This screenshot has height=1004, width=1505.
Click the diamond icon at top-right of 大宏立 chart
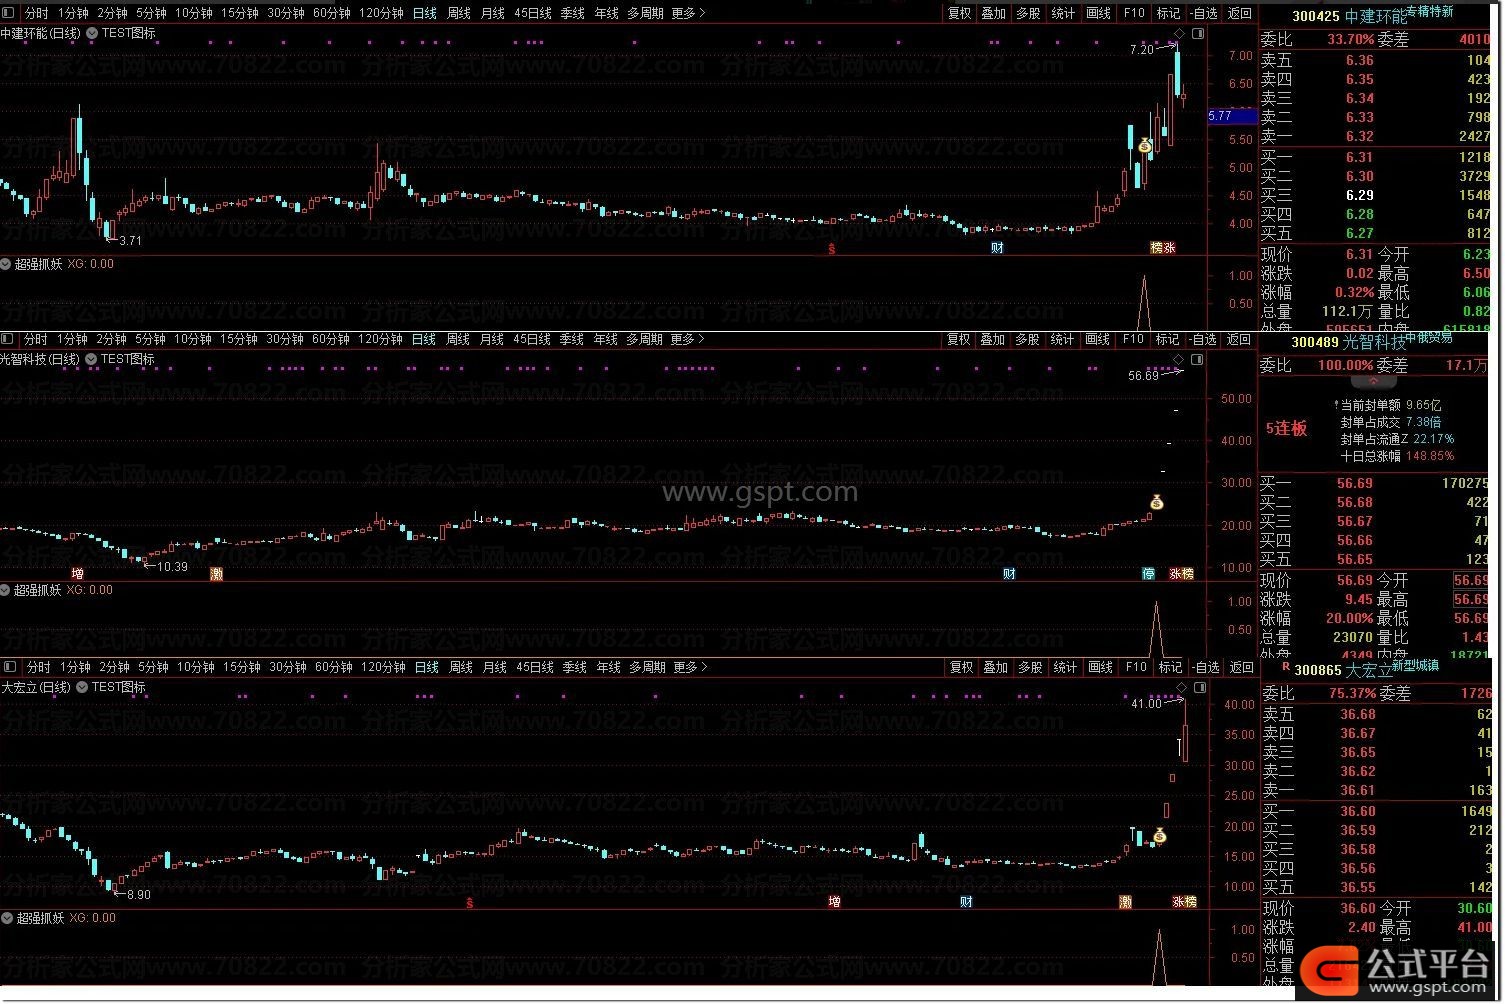coord(1181,688)
